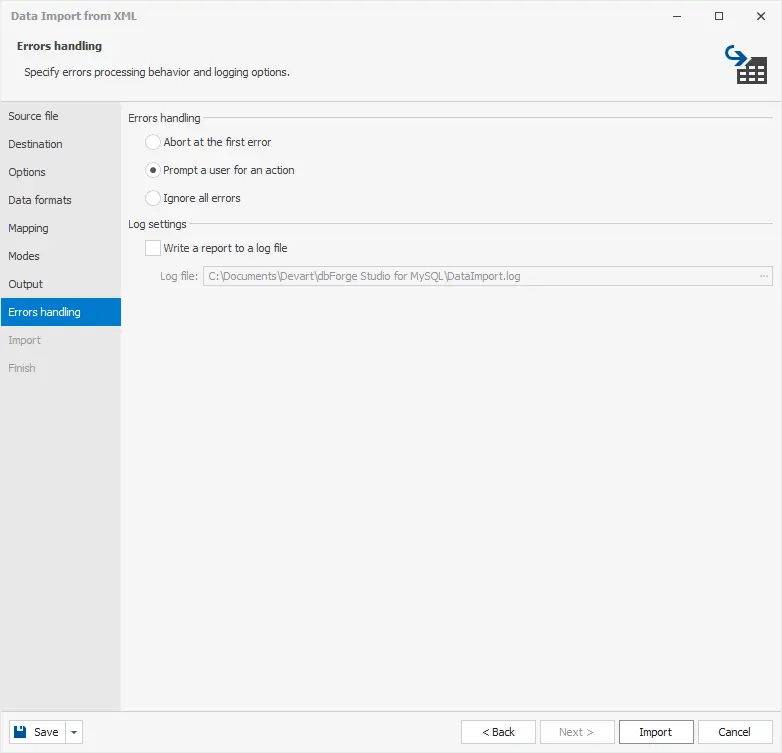The width and height of the screenshot is (782, 753).
Task: Click the import table icon in header
Action: (745, 65)
